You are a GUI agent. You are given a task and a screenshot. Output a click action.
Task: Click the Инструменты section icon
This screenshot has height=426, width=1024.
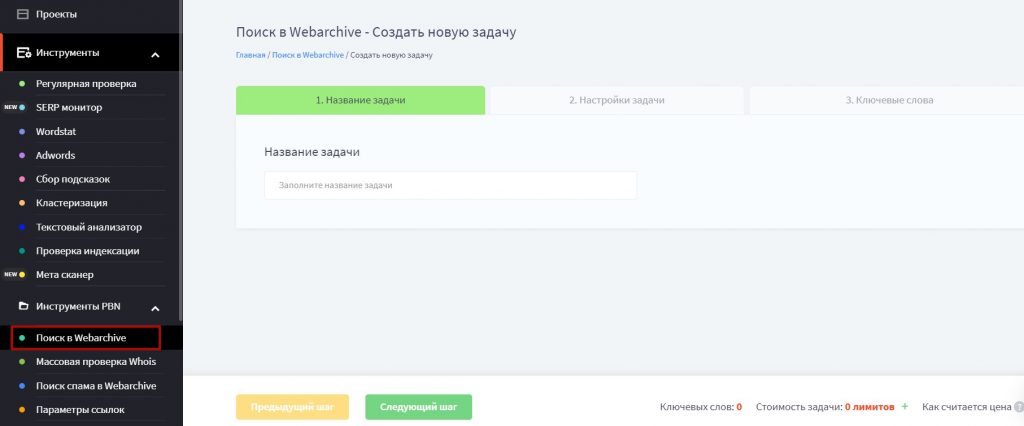(x=24, y=53)
